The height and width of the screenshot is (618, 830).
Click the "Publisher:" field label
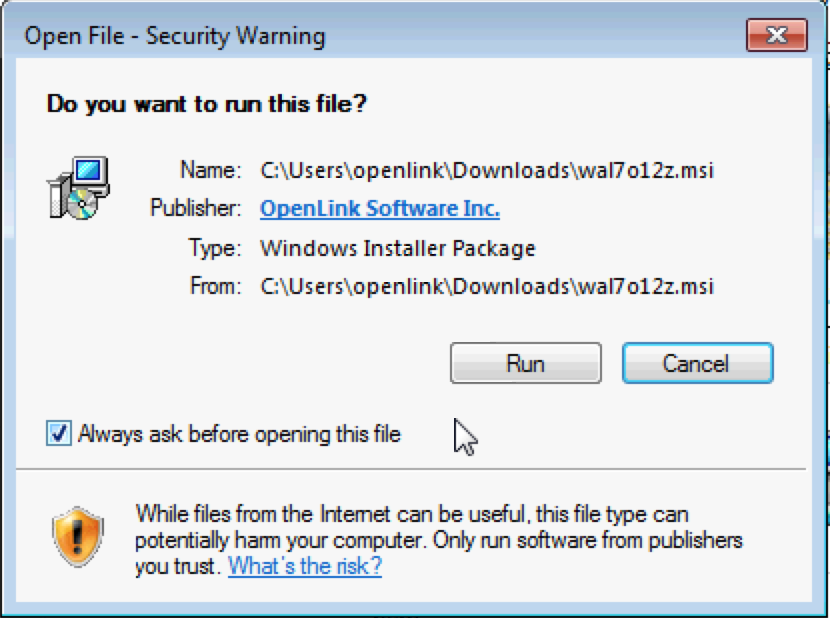(196, 208)
